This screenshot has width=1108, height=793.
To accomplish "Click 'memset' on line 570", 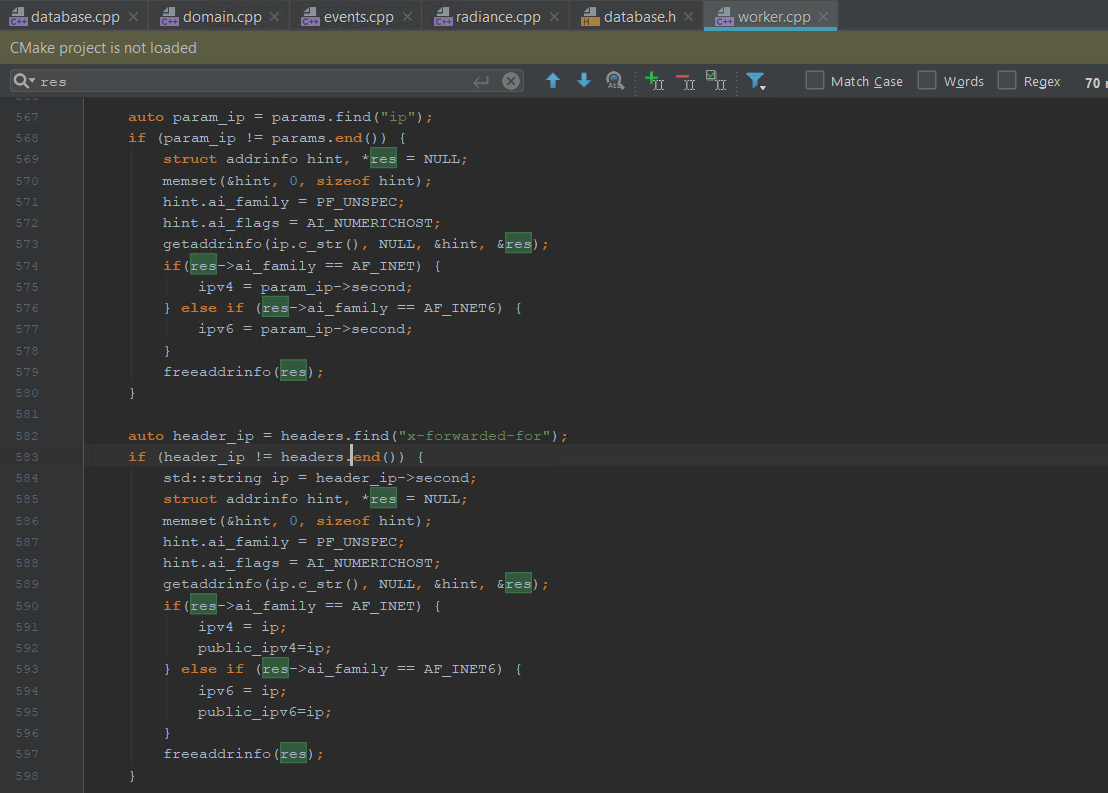I will [x=189, y=181].
